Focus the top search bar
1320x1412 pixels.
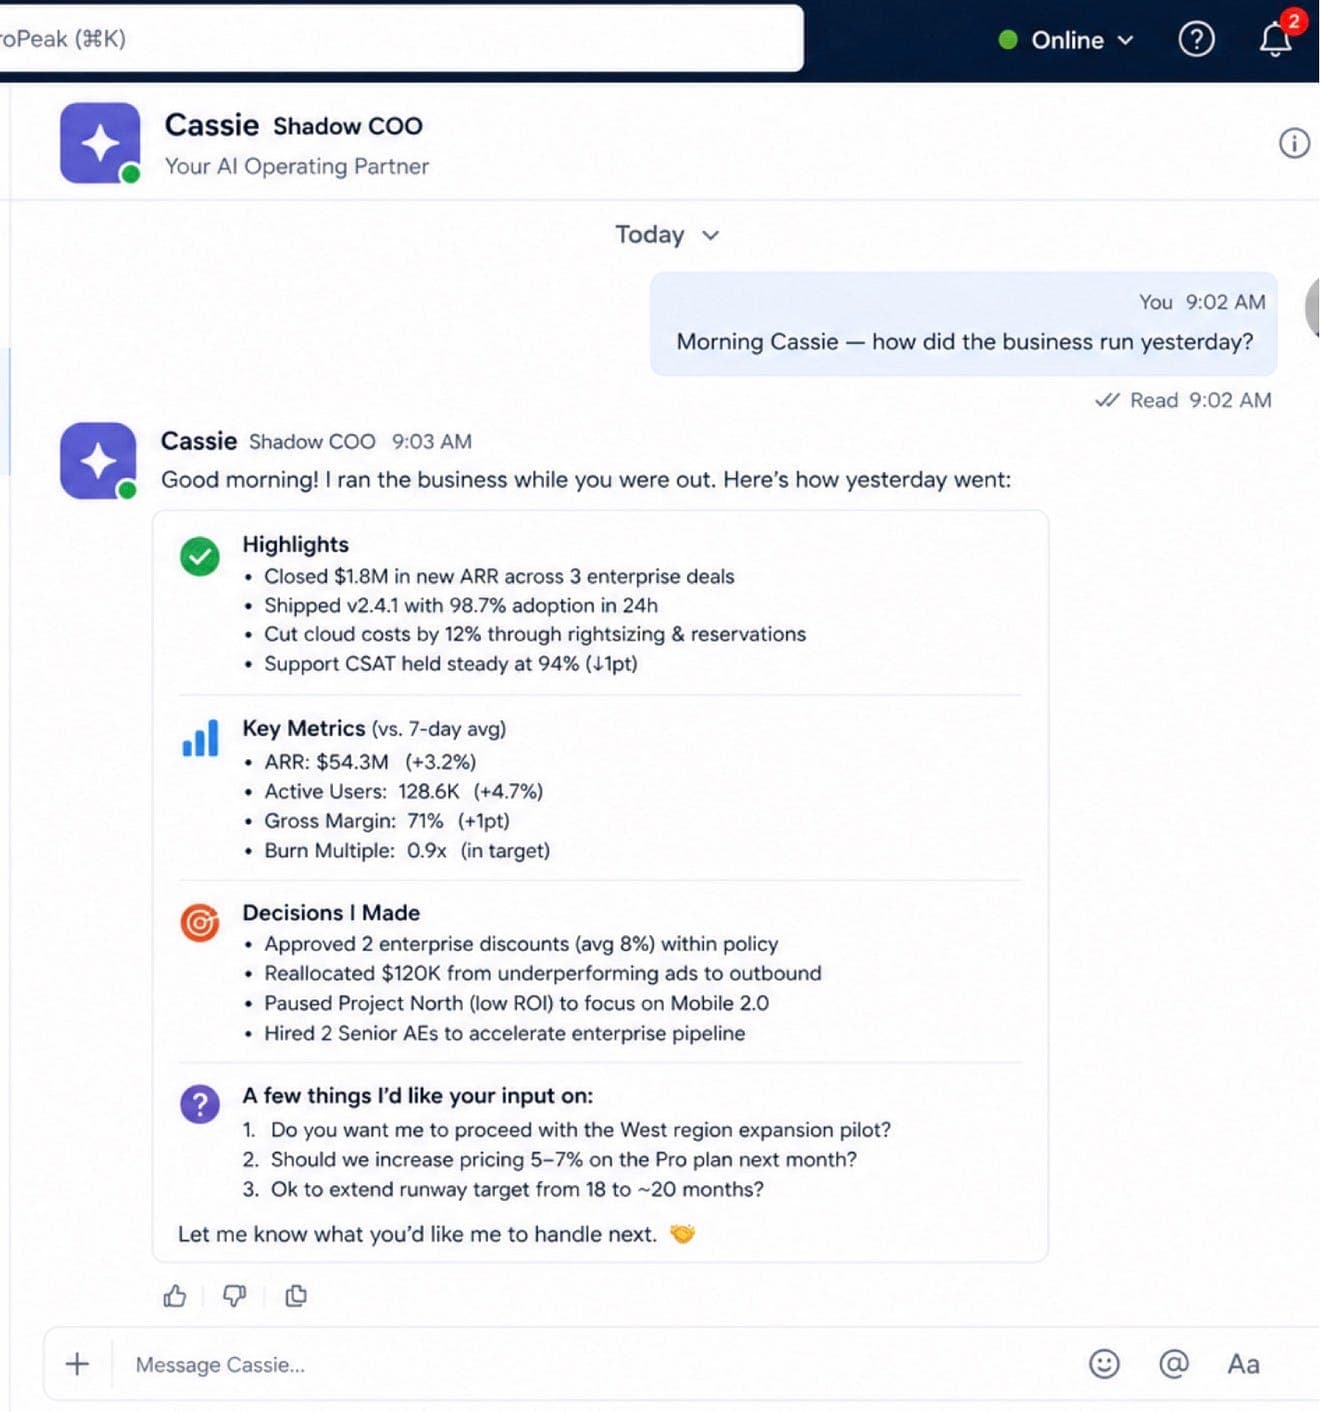pos(400,39)
